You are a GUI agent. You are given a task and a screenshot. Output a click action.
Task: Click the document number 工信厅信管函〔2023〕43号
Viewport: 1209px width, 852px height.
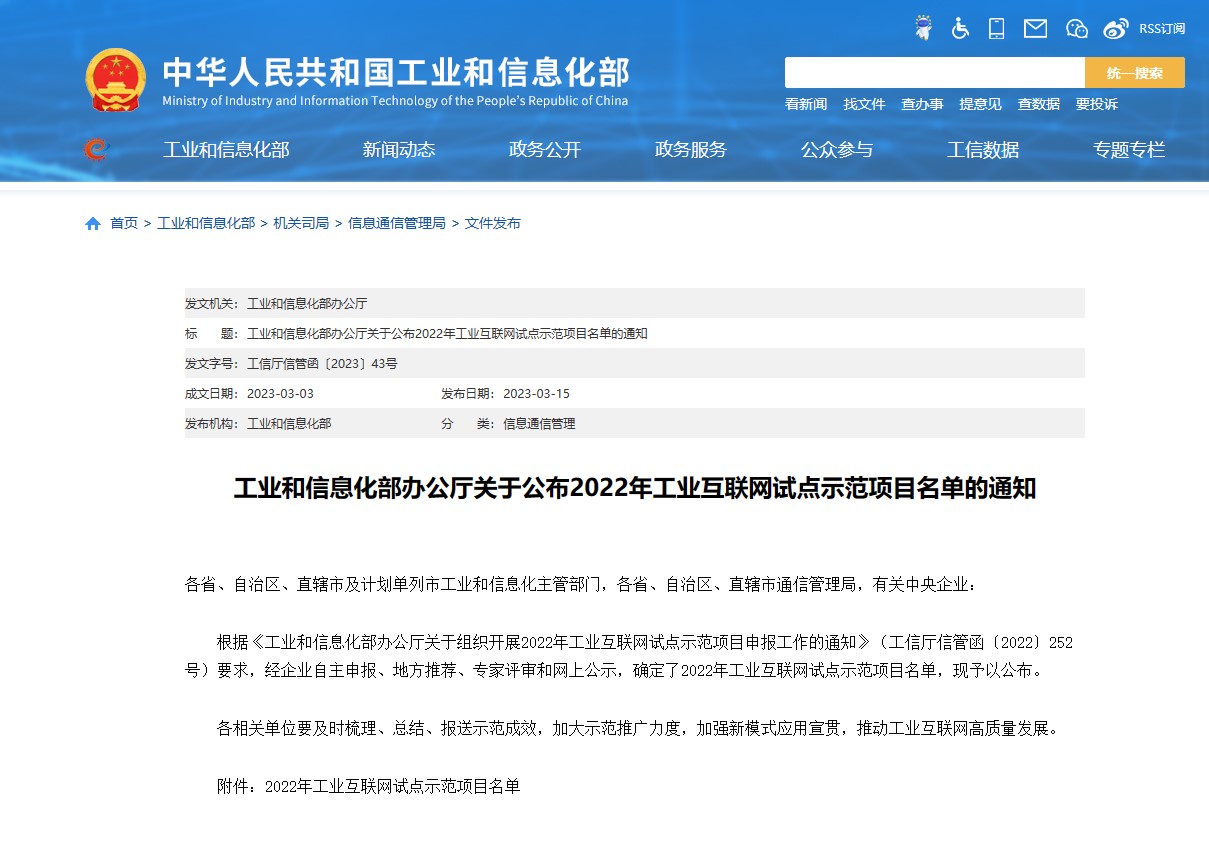tap(322, 363)
